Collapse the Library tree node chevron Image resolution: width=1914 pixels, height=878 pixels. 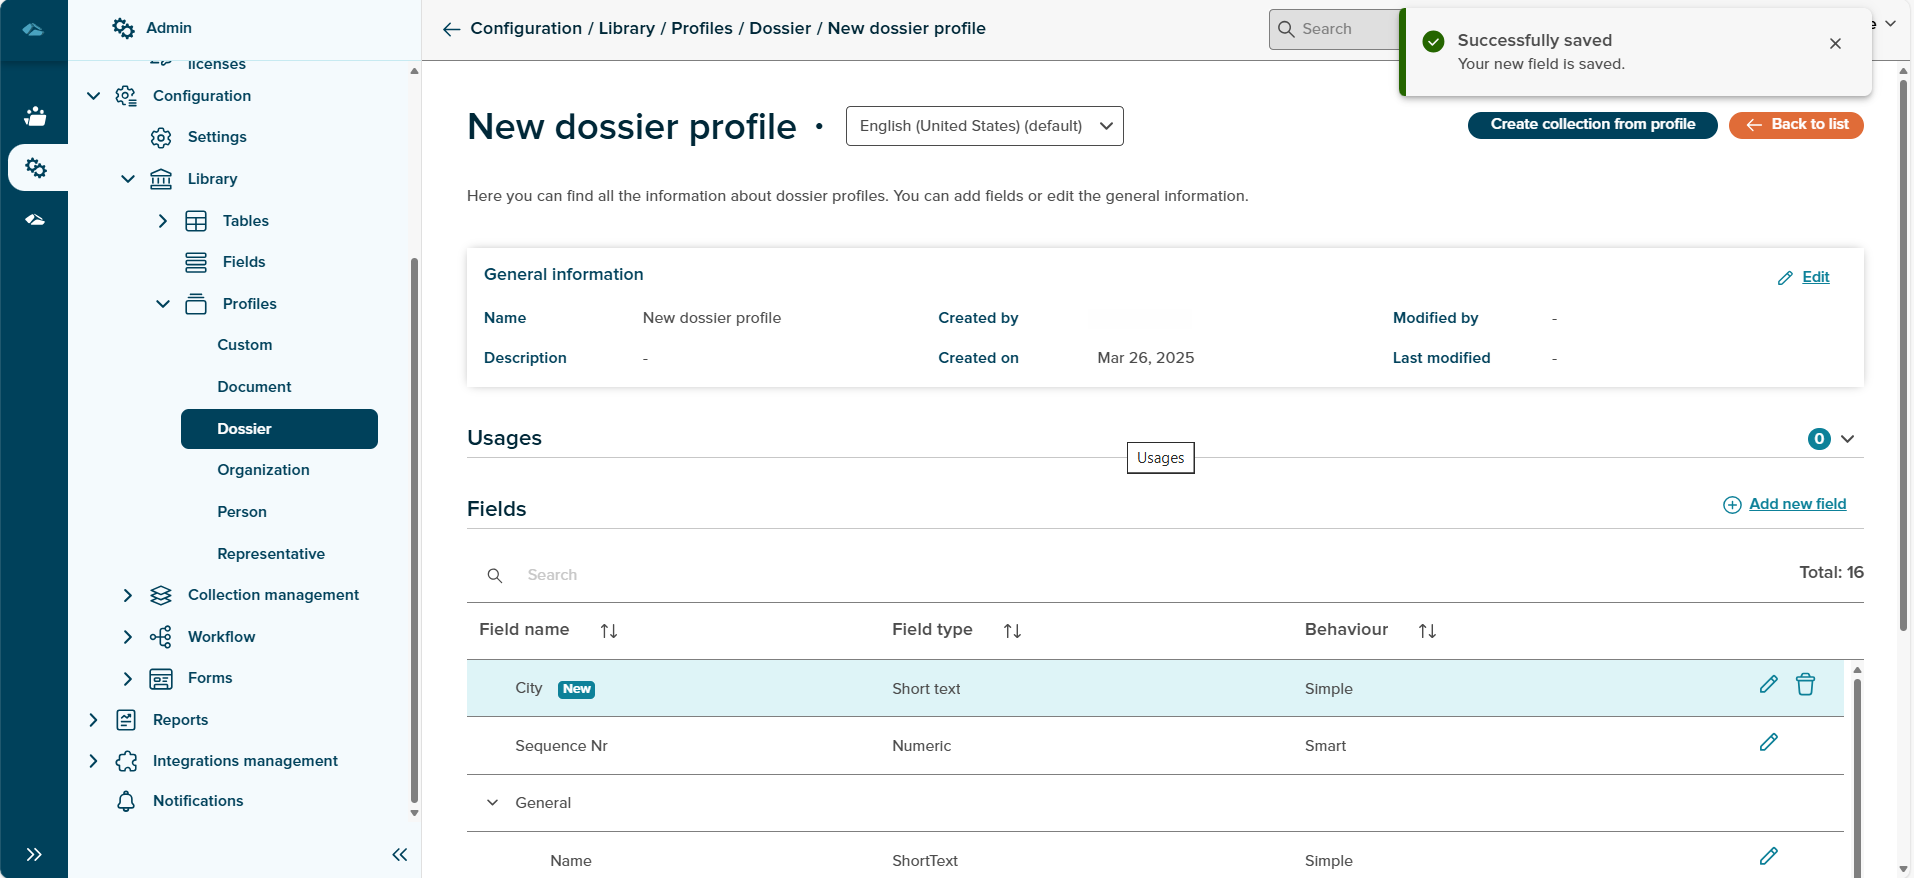128,179
